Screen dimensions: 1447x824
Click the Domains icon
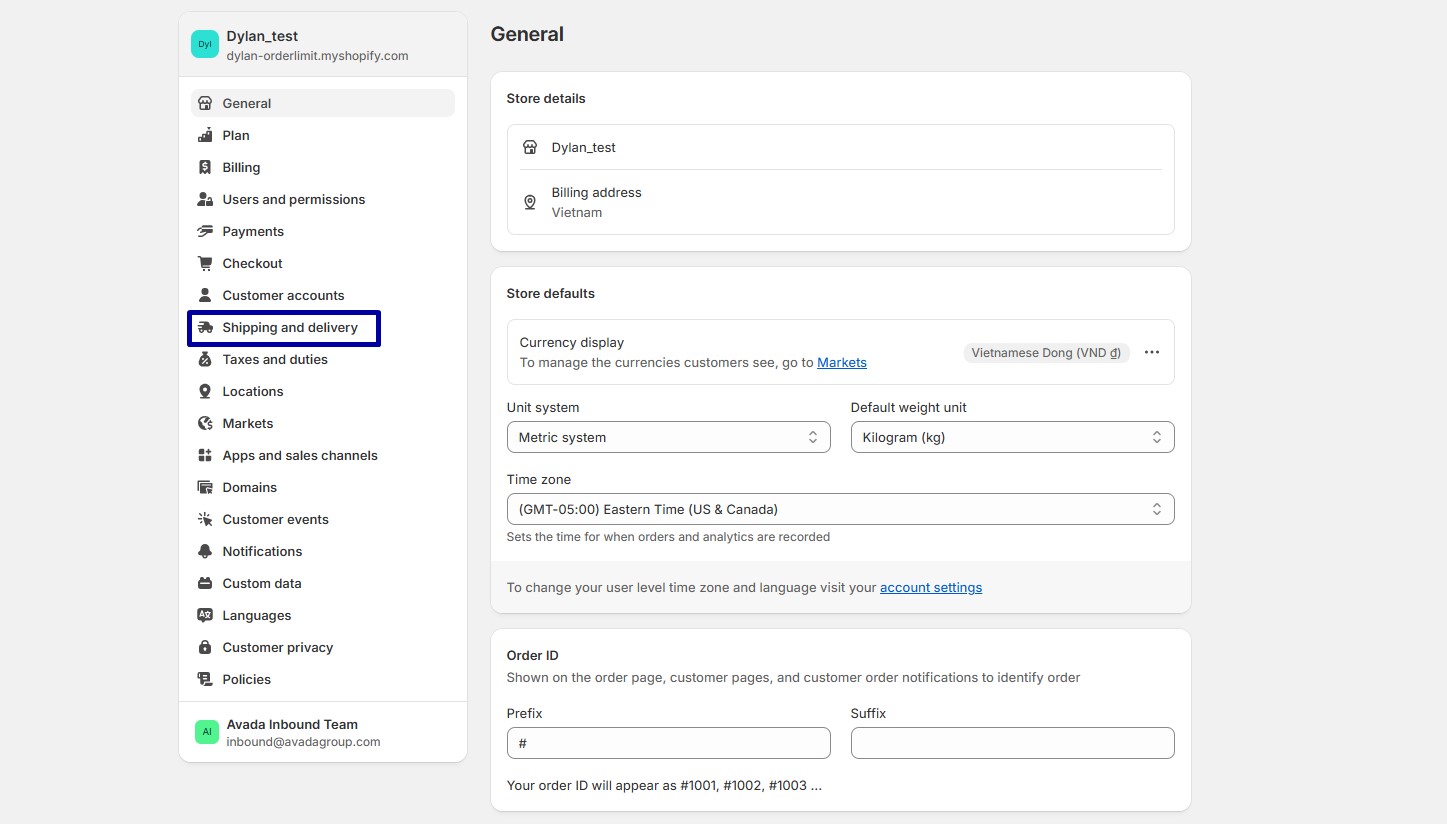coord(205,487)
